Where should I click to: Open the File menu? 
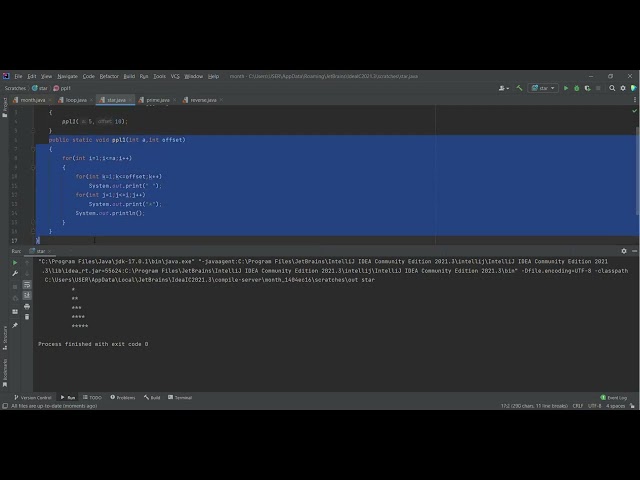tap(18, 76)
